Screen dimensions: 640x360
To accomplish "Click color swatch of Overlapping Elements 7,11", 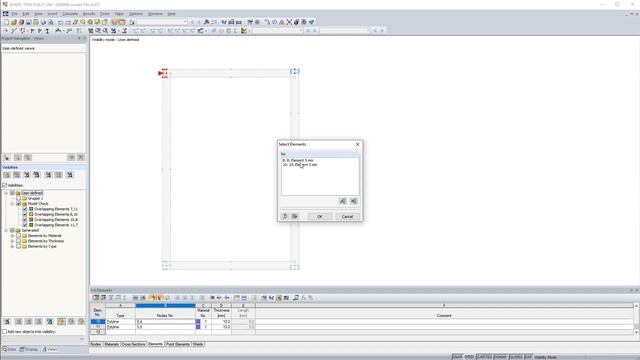I will 31,209.
